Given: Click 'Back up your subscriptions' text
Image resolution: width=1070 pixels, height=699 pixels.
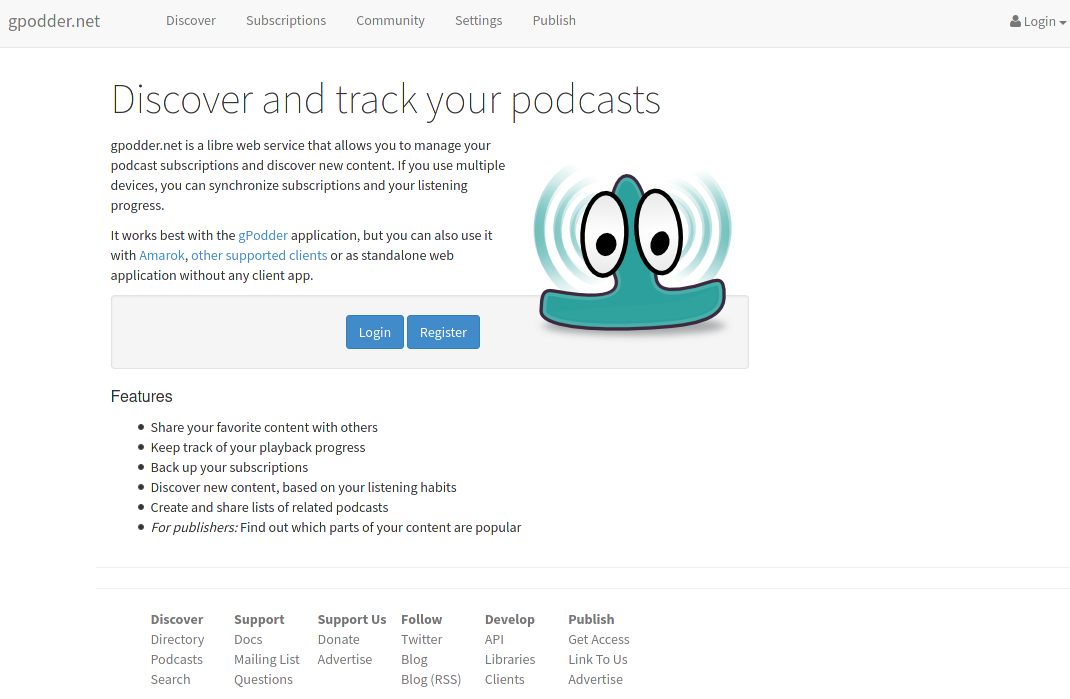Looking at the screenshot, I should coord(229,467).
